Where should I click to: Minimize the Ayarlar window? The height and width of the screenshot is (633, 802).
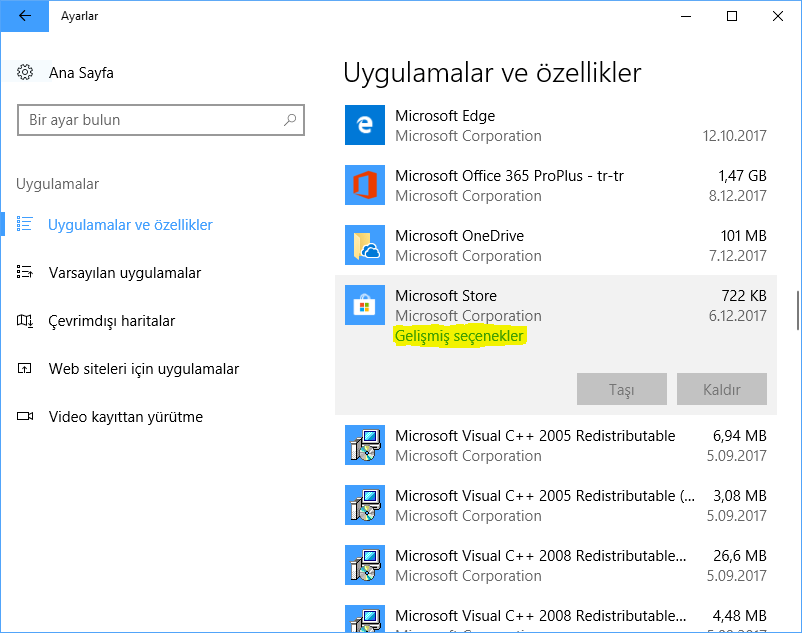coord(686,16)
